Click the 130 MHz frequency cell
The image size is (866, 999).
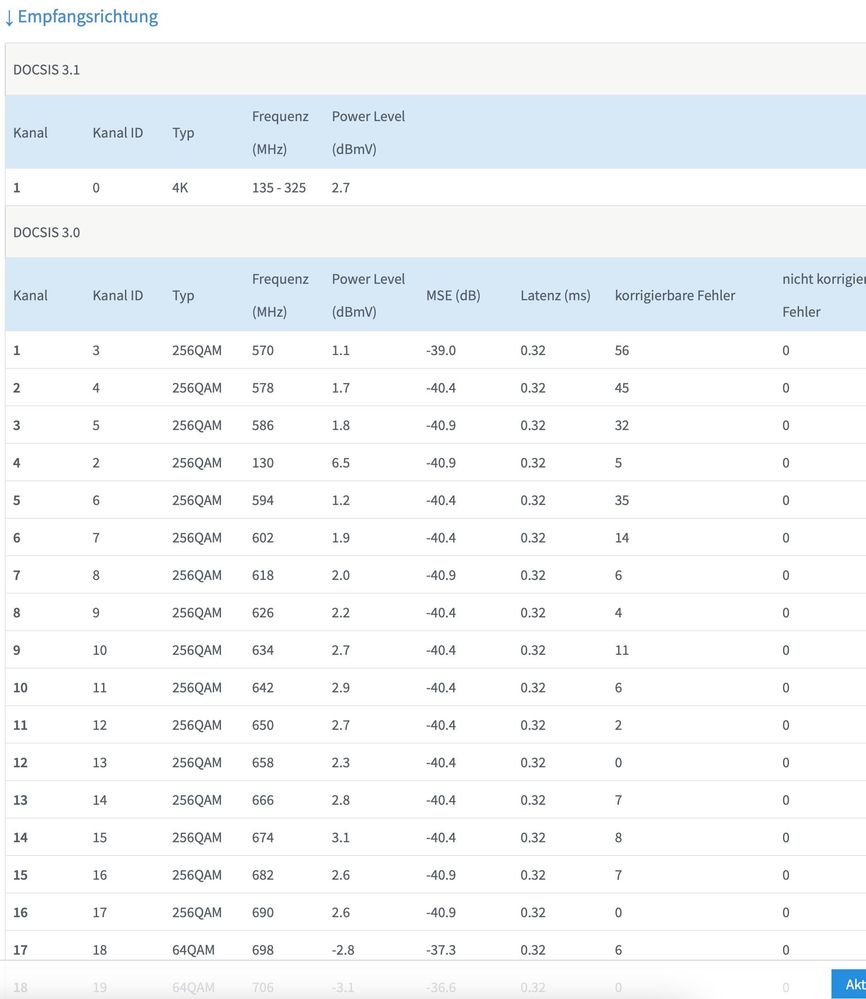263,463
